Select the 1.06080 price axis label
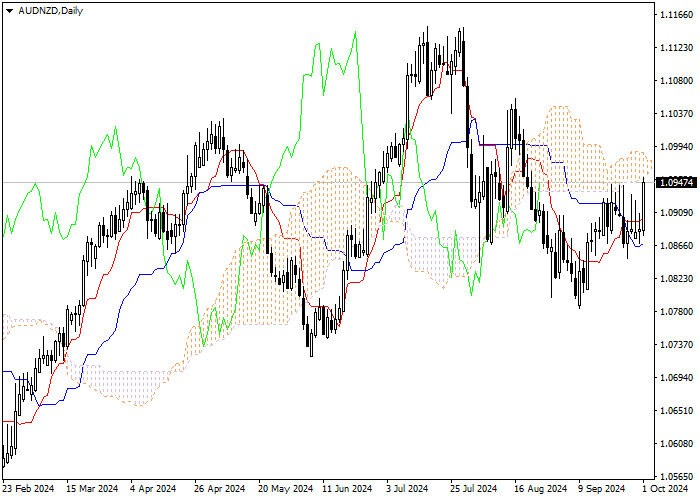 coord(676,444)
